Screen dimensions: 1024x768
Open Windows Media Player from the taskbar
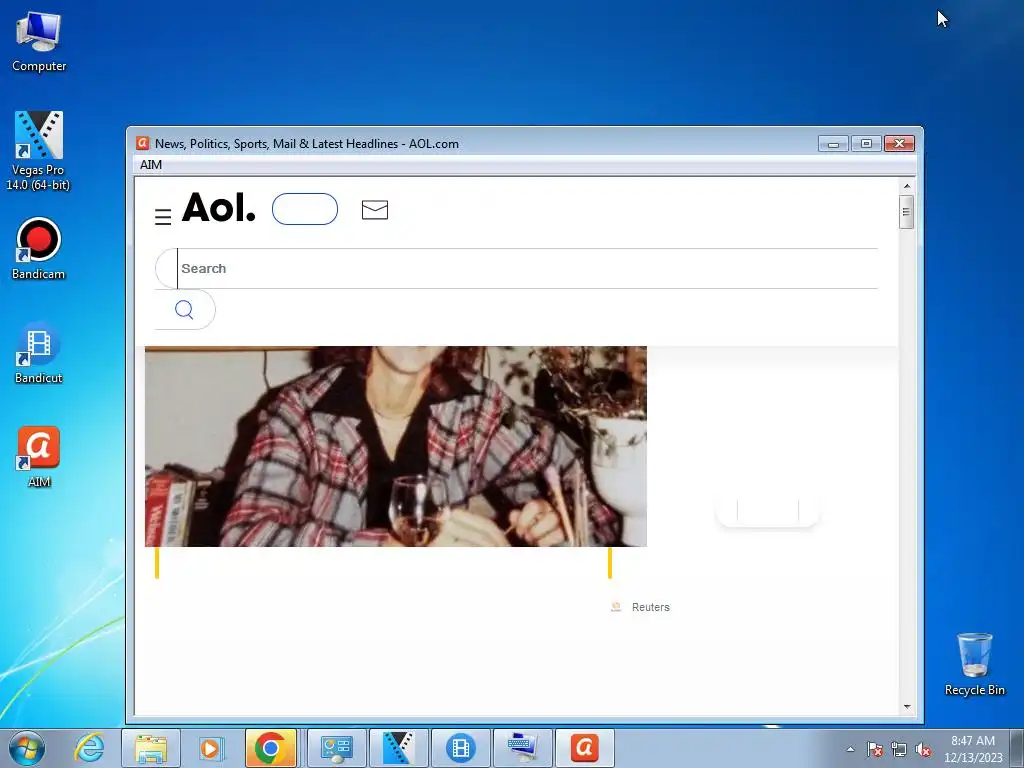coord(212,748)
